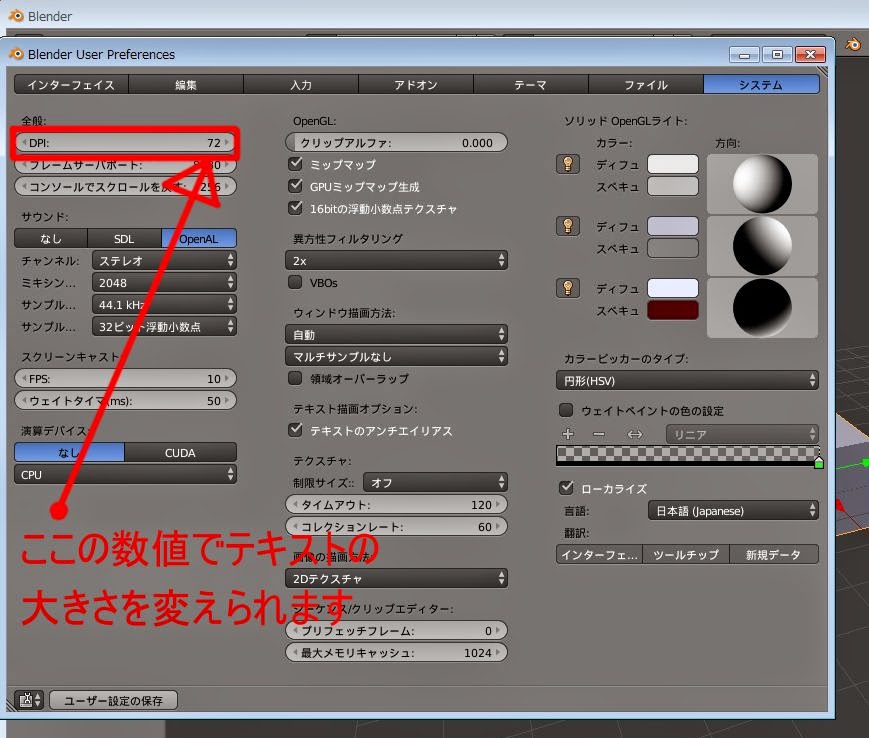Click the ユーザー設定の保存 button
Screen dimensions: 869x738
point(114,700)
